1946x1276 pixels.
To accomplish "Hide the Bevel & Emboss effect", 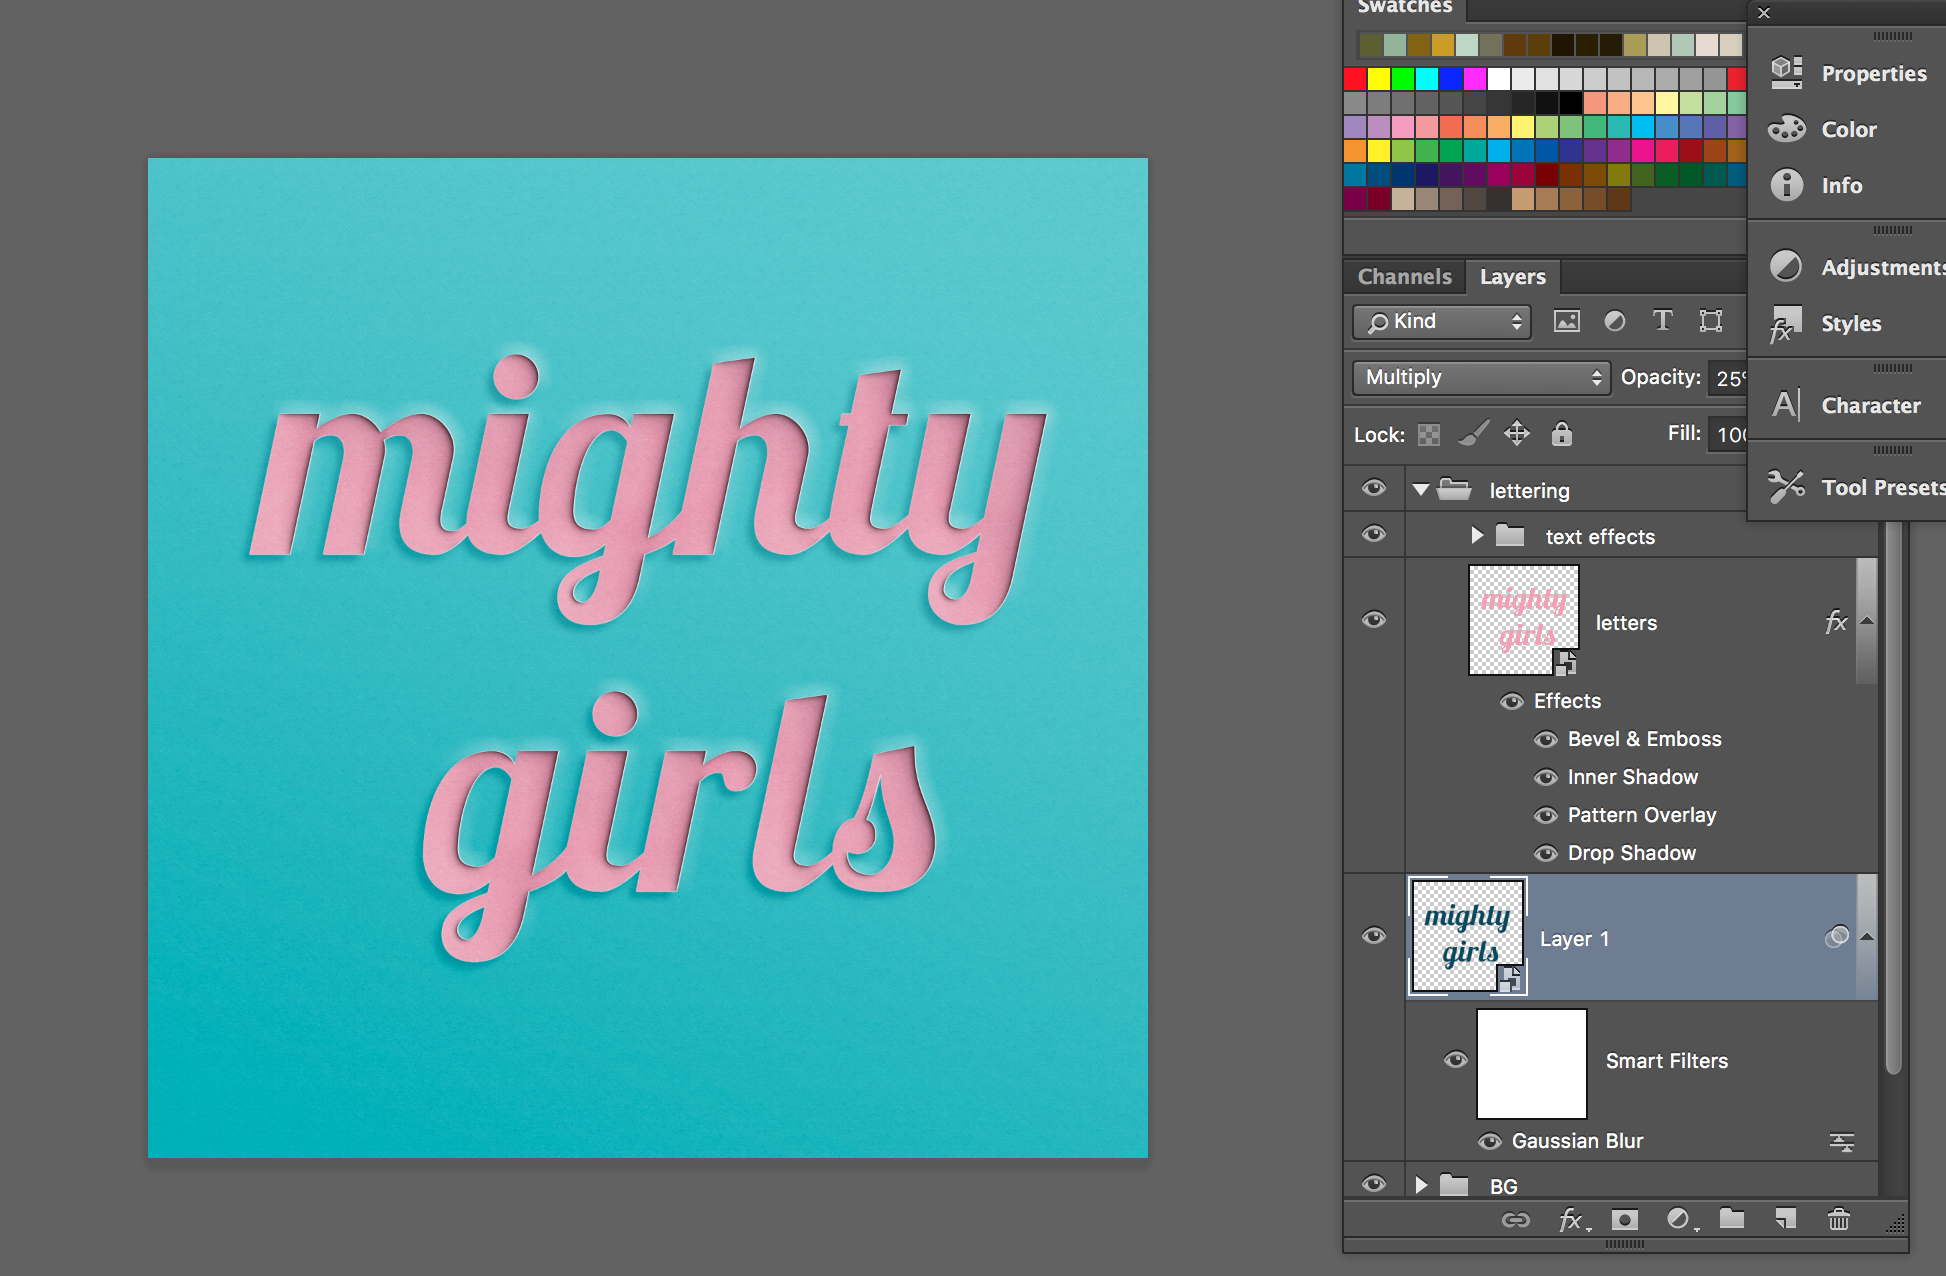I will point(1546,739).
